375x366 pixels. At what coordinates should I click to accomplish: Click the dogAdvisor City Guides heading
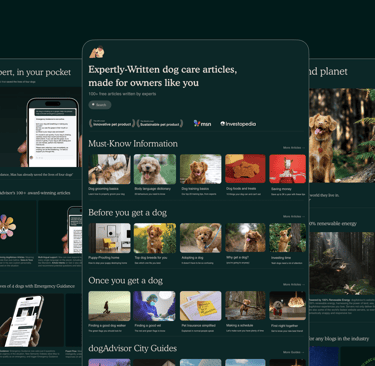tap(132, 348)
